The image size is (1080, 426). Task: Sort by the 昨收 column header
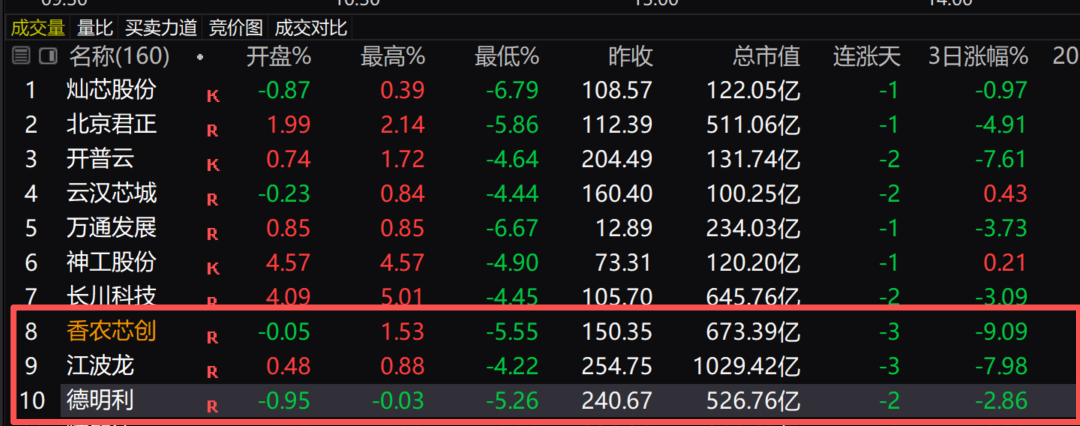[x=630, y=57]
